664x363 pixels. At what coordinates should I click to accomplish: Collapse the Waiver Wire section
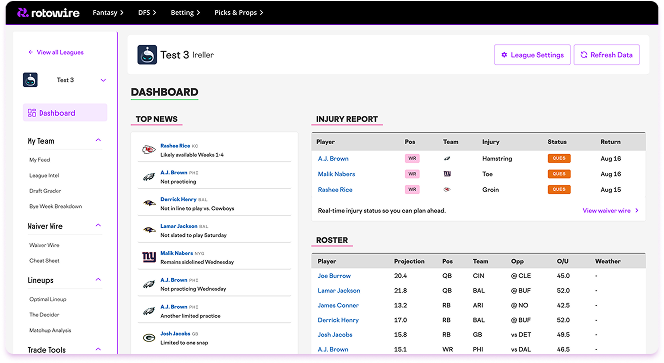[x=98, y=225]
